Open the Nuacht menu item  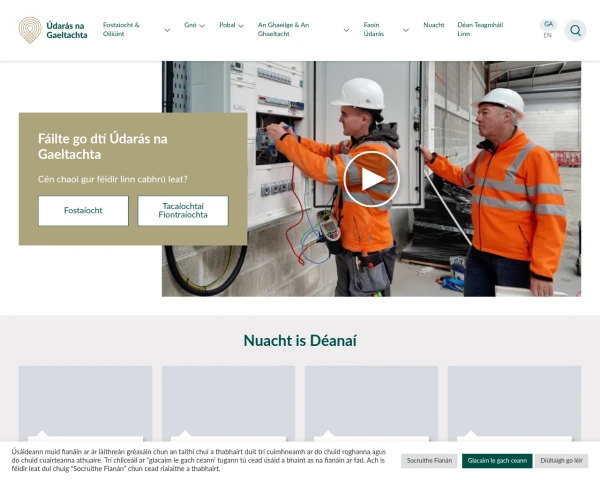[x=434, y=25]
